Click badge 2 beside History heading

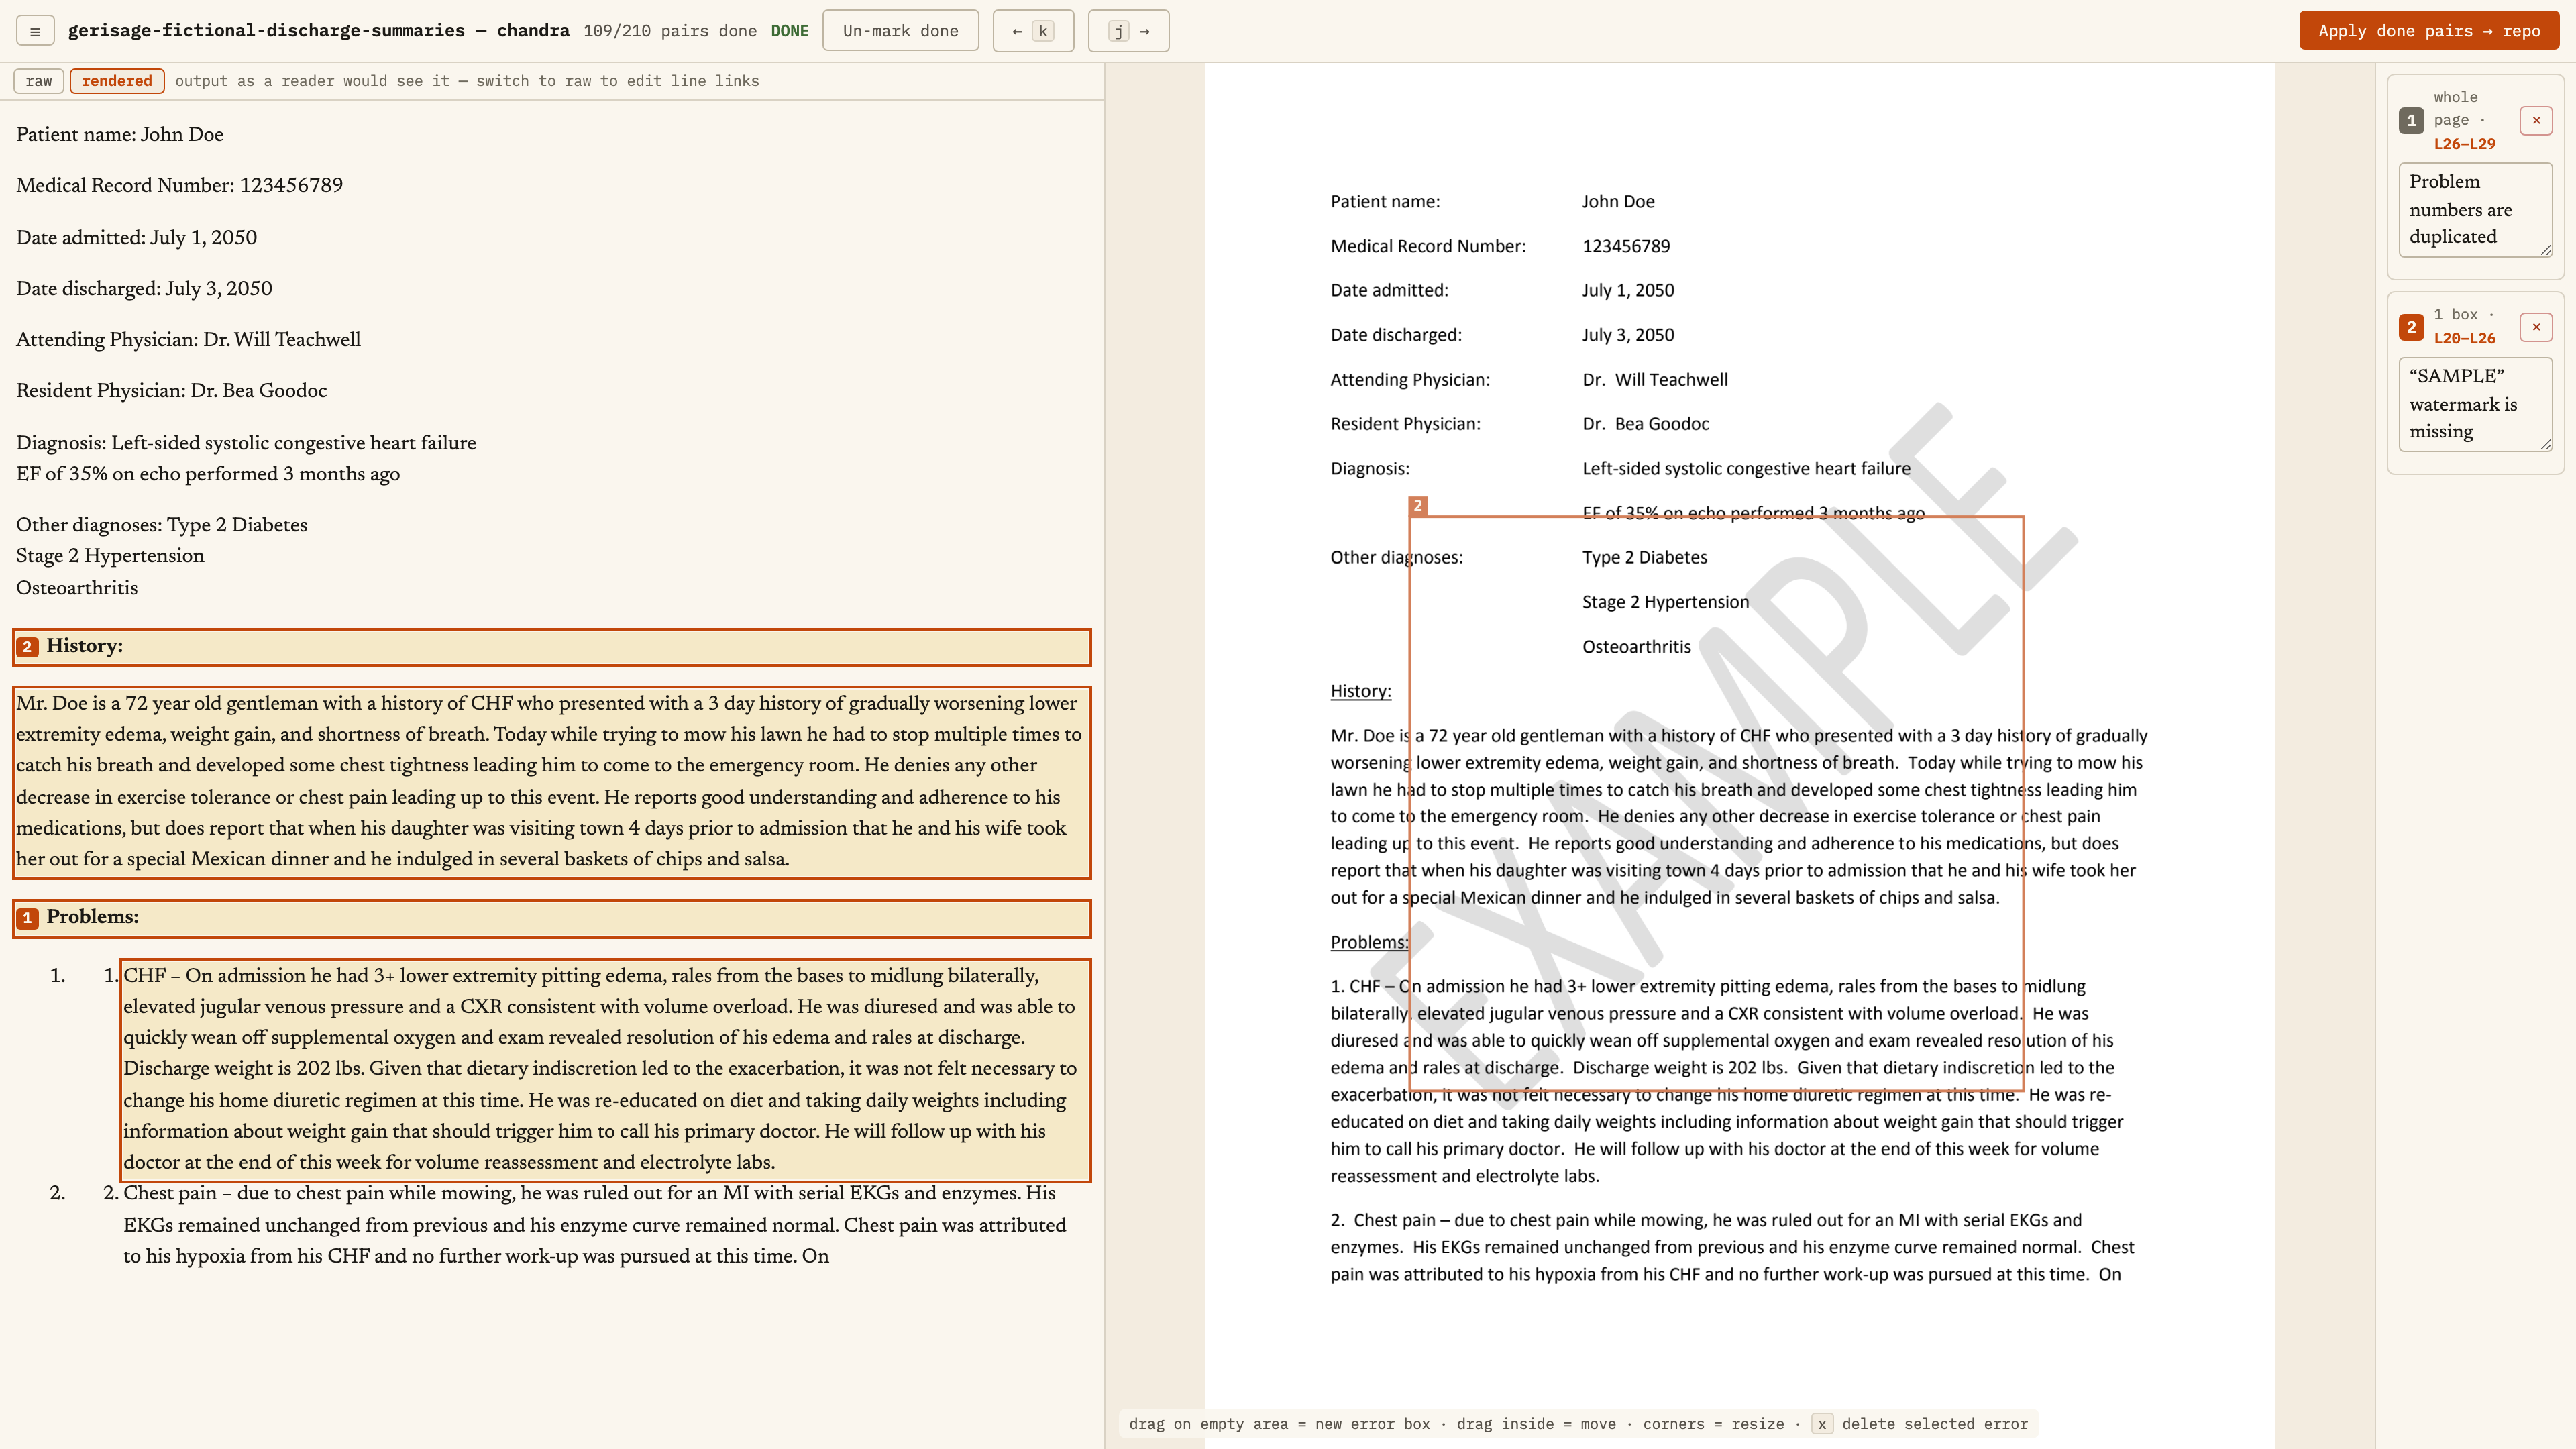pos(28,647)
